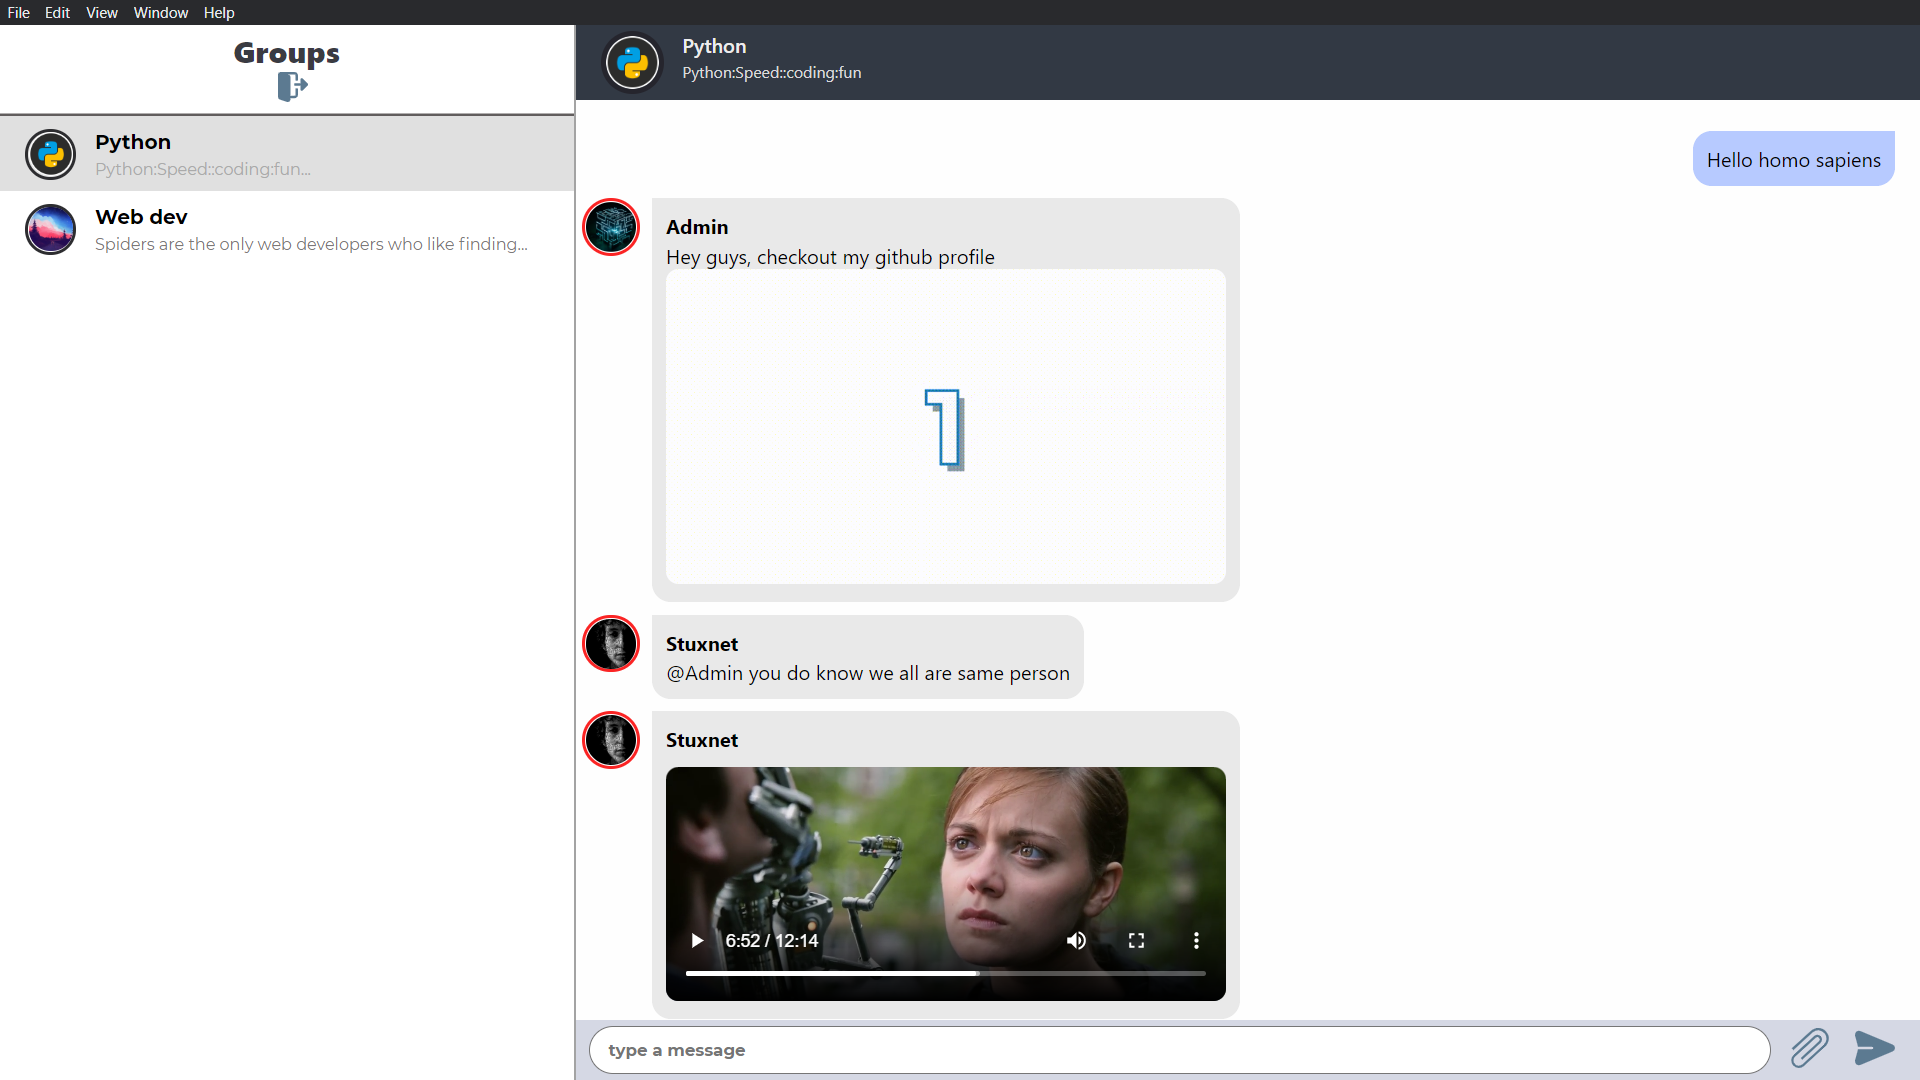This screenshot has width=1920, height=1080.
Task: Click the paperclip attachment icon
Action: pos(1809,1048)
